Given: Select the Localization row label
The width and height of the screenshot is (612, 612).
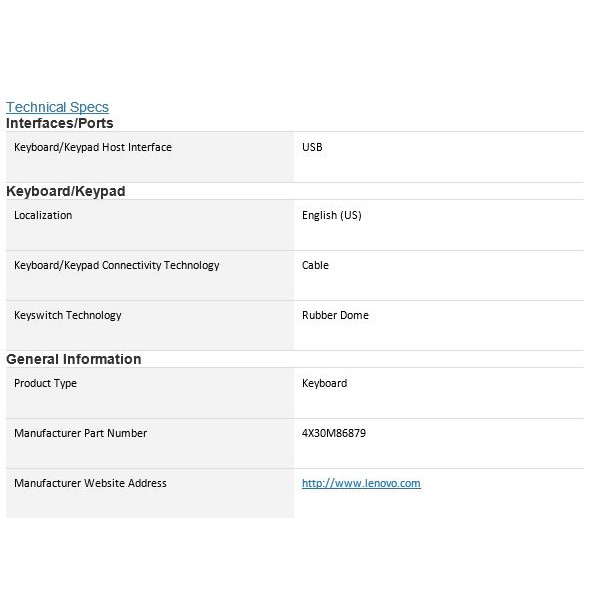Looking at the screenshot, I should click(x=43, y=215).
